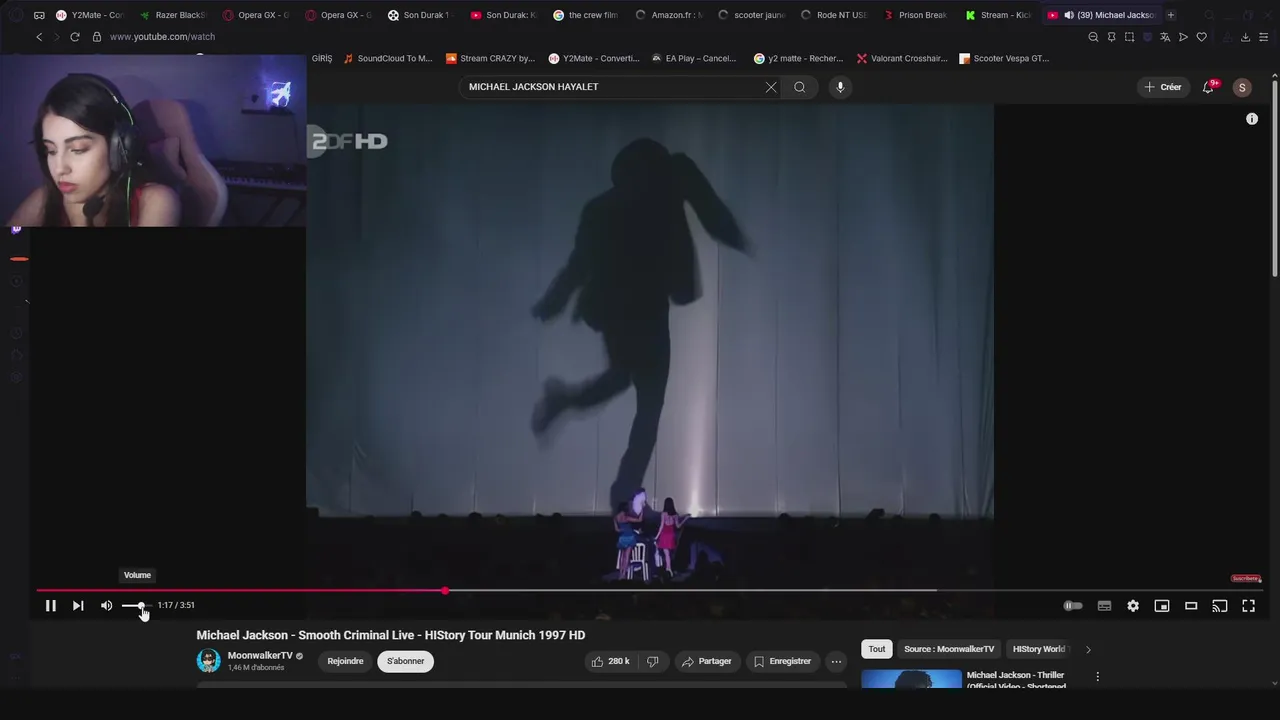Open the y2 matte - Recher... bookmark
This screenshot has width=1280, height=720.
[x=798, y=58]
